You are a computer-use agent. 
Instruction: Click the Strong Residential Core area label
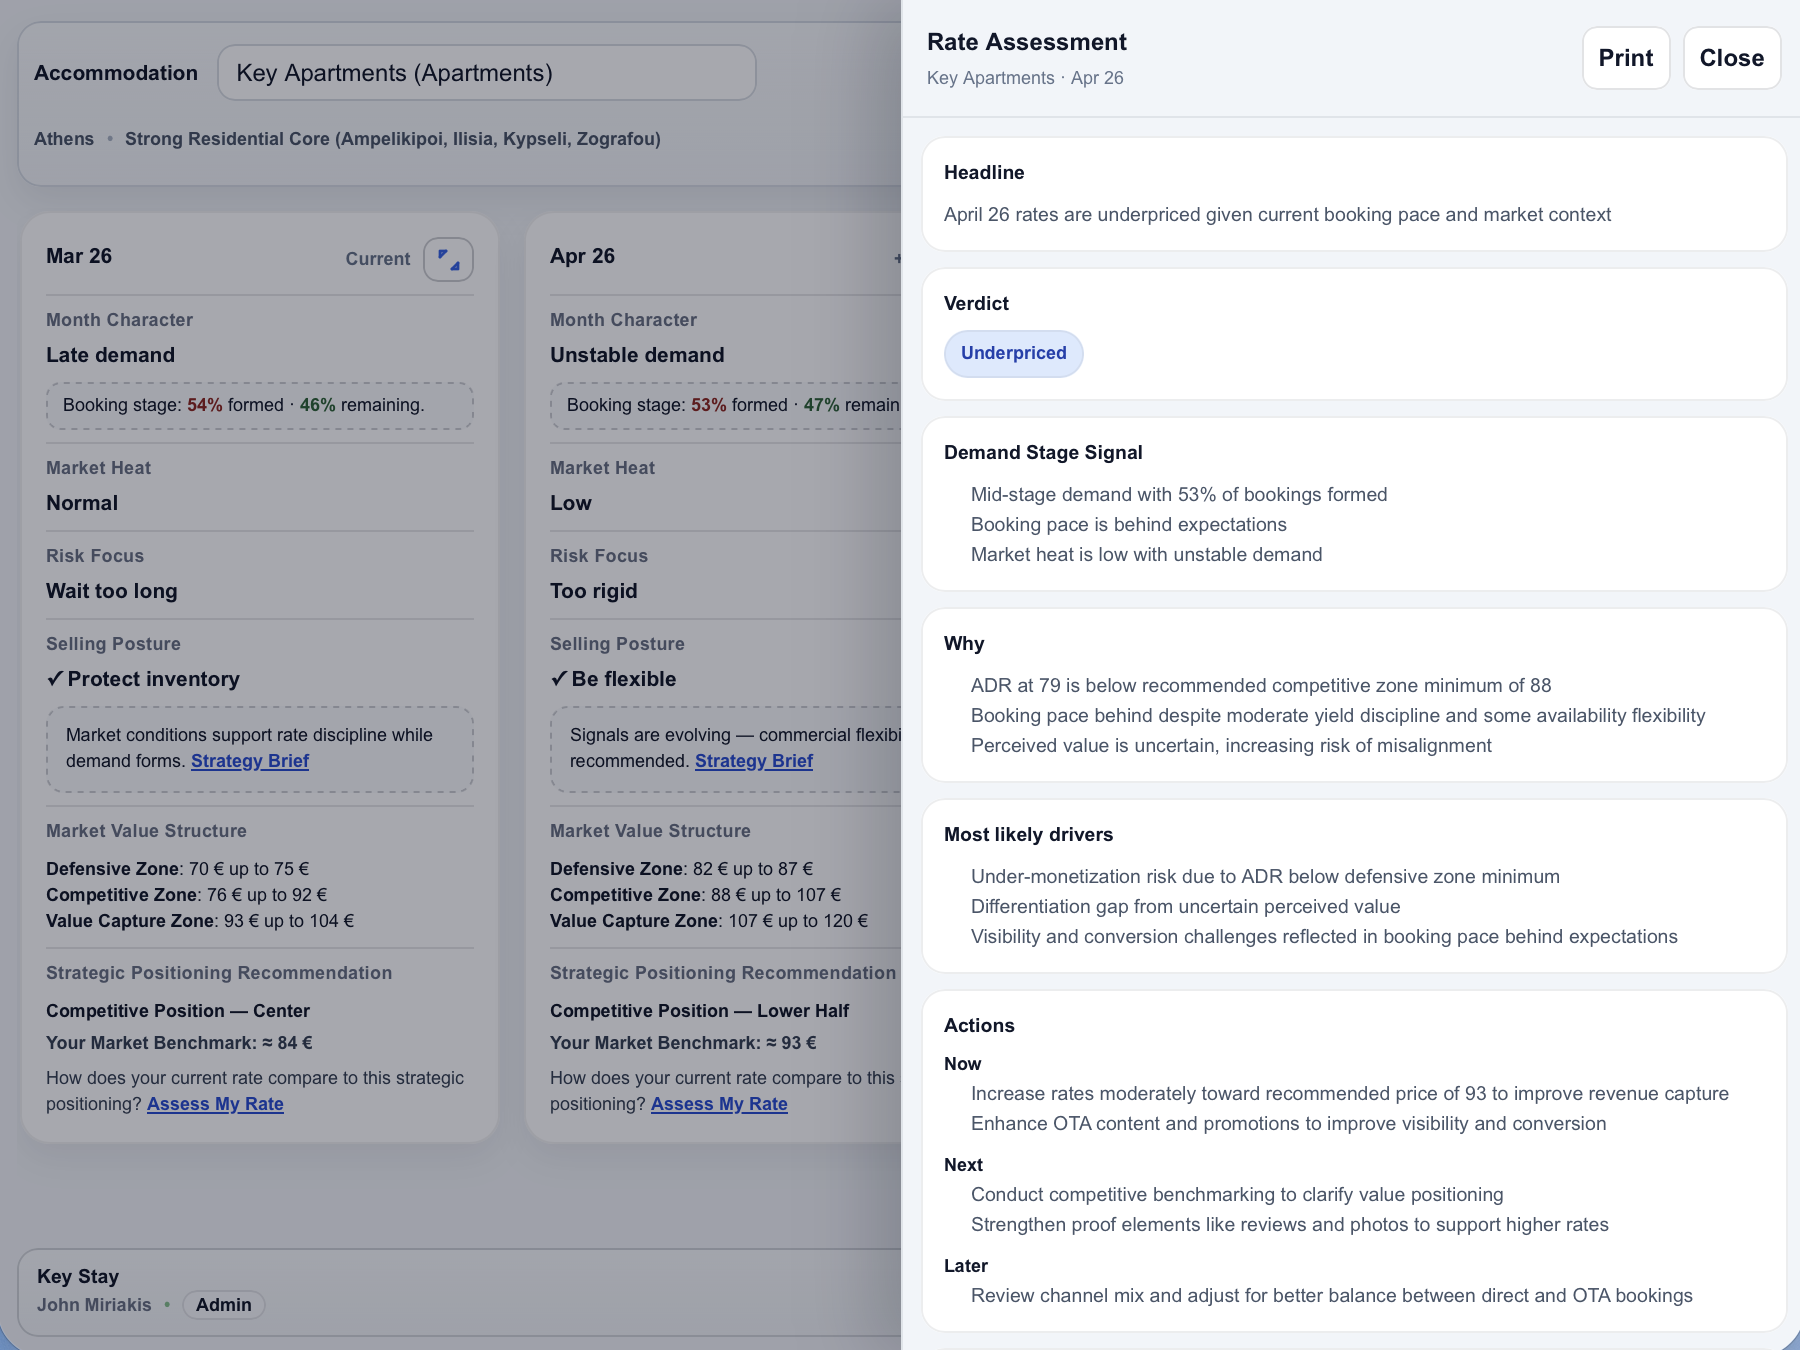[x=392, y=139]
